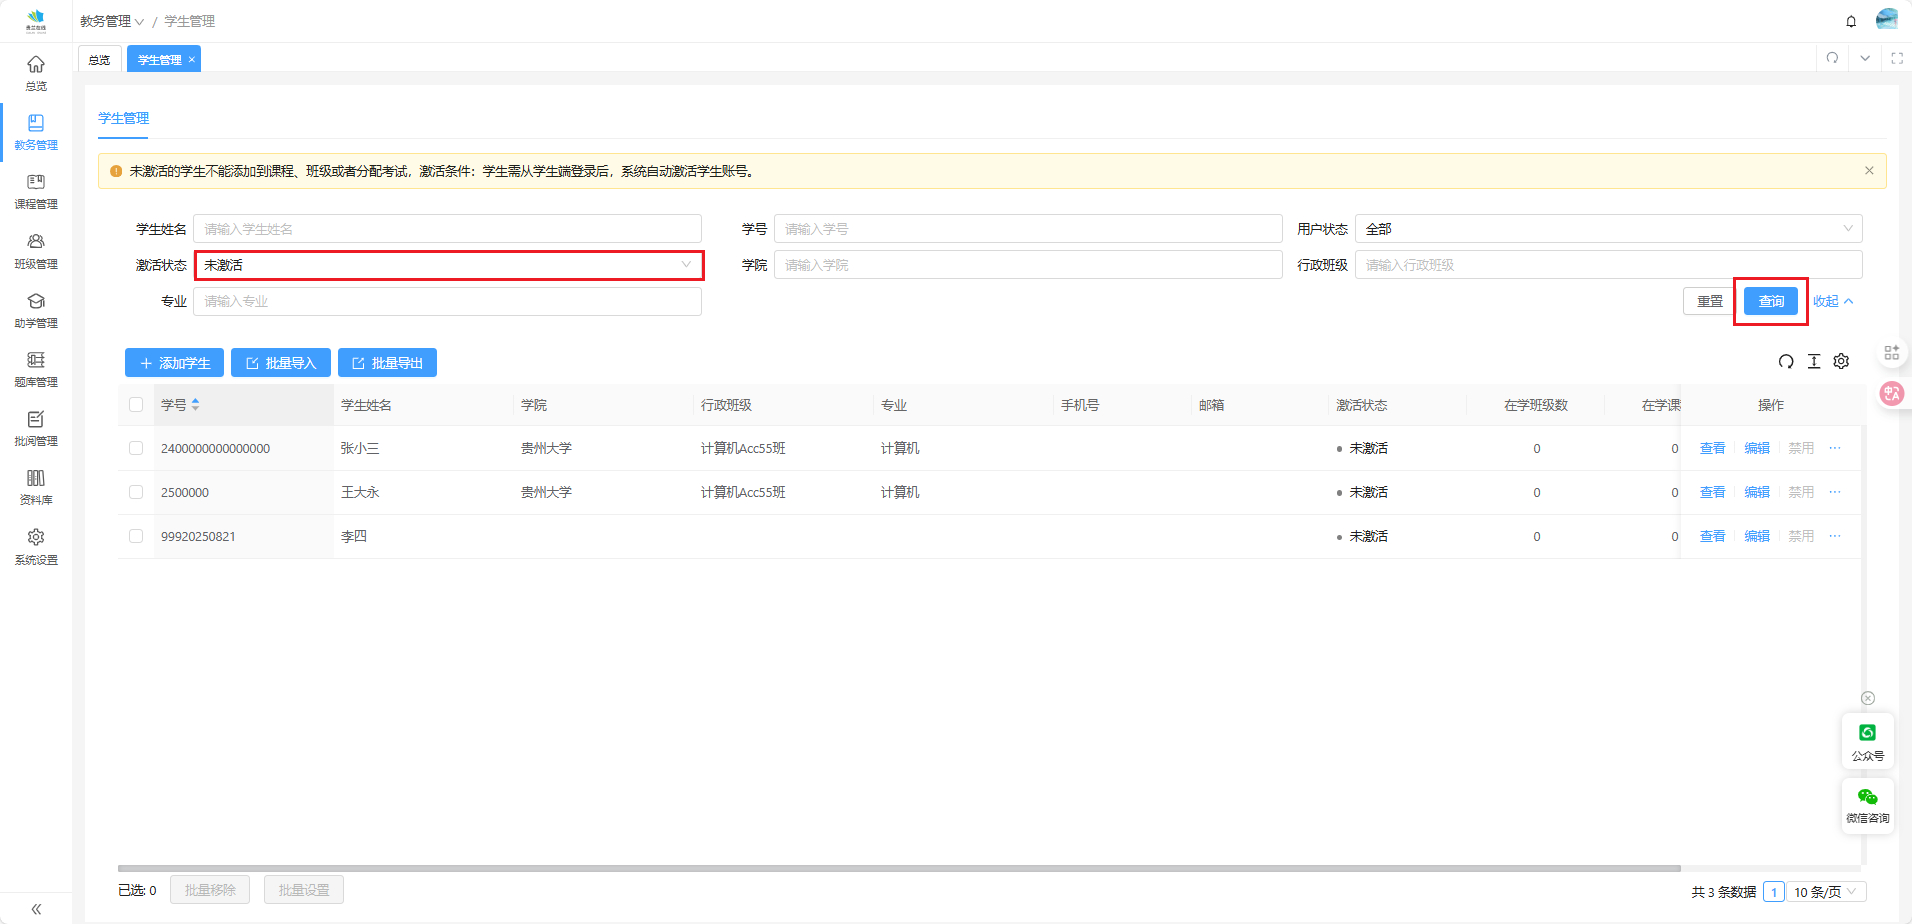Screen dimensions: 1912x924
Task: Click the notification bell icon
Action: (1851, 21)
